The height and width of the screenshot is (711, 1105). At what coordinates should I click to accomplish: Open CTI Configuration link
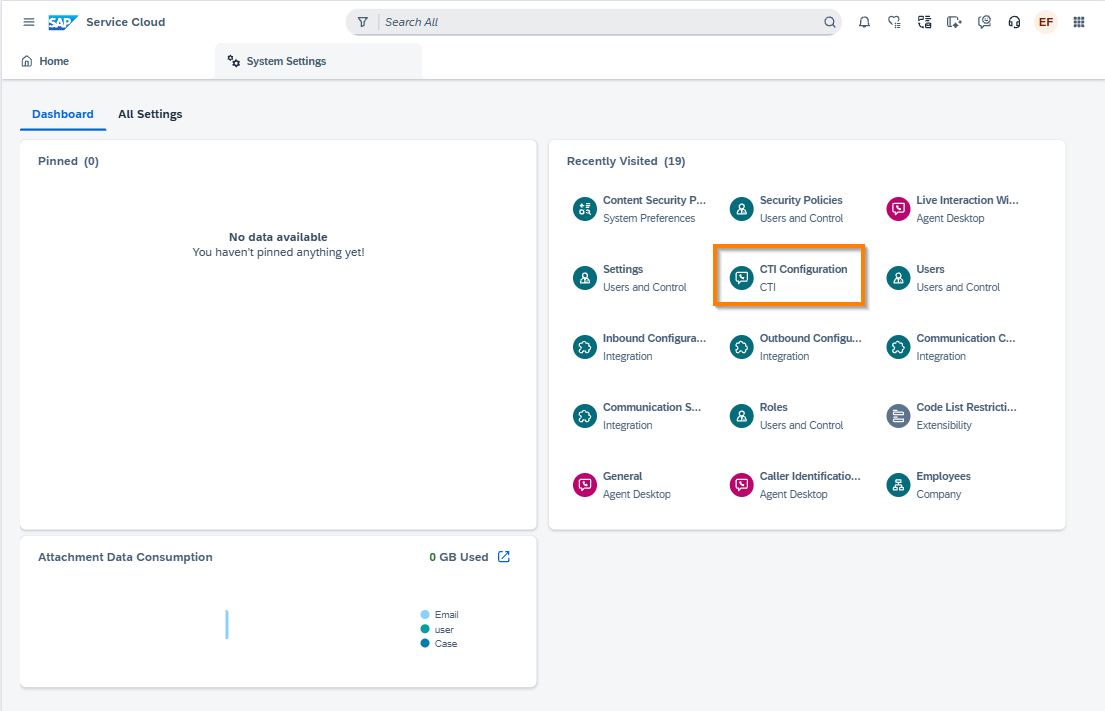[803, 269]
